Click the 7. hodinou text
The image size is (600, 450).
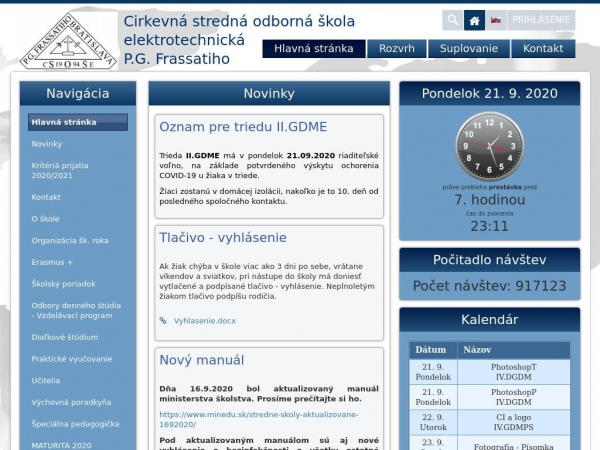(x=489, y=200)
